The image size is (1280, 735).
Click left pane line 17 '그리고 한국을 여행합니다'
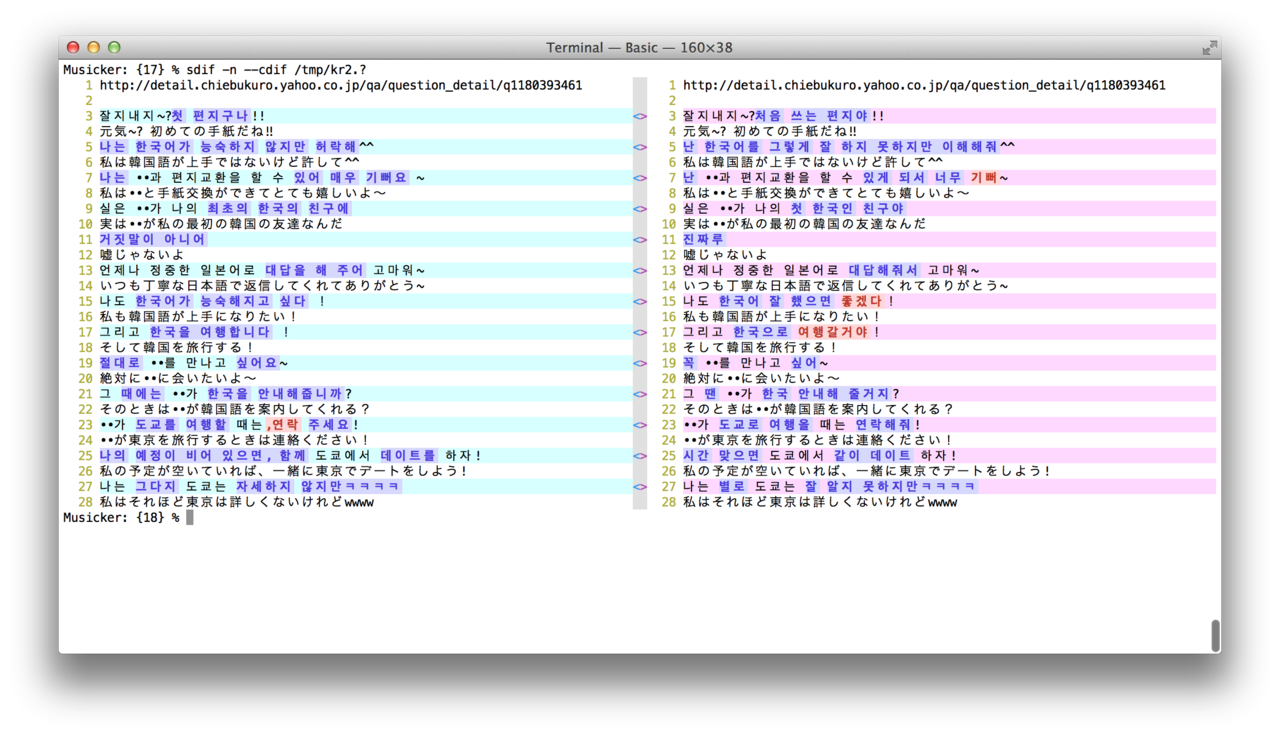[x=185, y=333]
